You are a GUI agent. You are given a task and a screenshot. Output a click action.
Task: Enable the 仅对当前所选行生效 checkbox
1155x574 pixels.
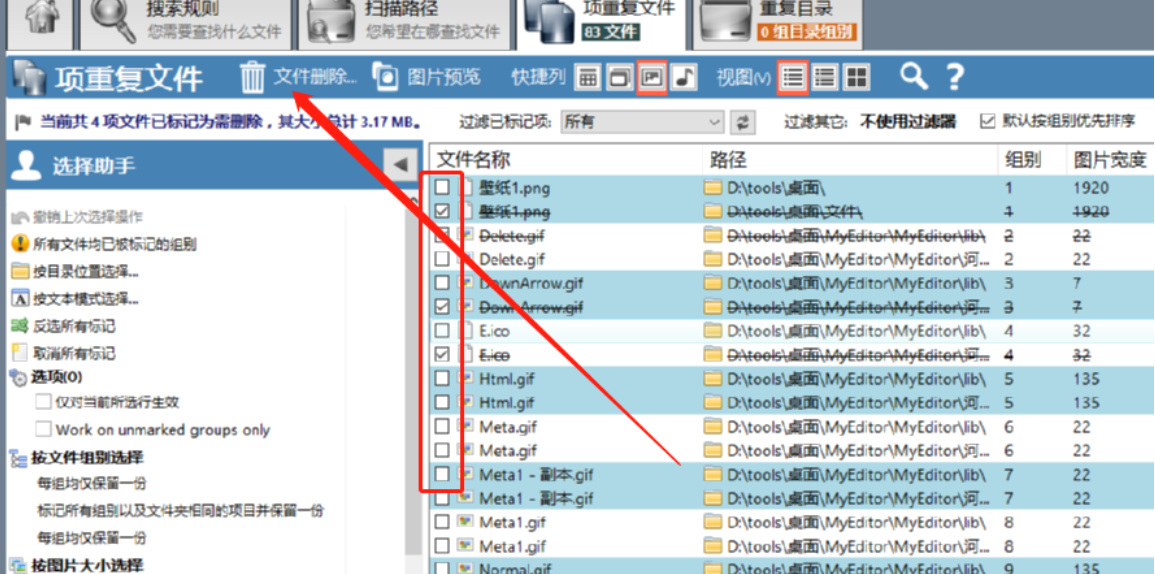[x=43, y=403]
